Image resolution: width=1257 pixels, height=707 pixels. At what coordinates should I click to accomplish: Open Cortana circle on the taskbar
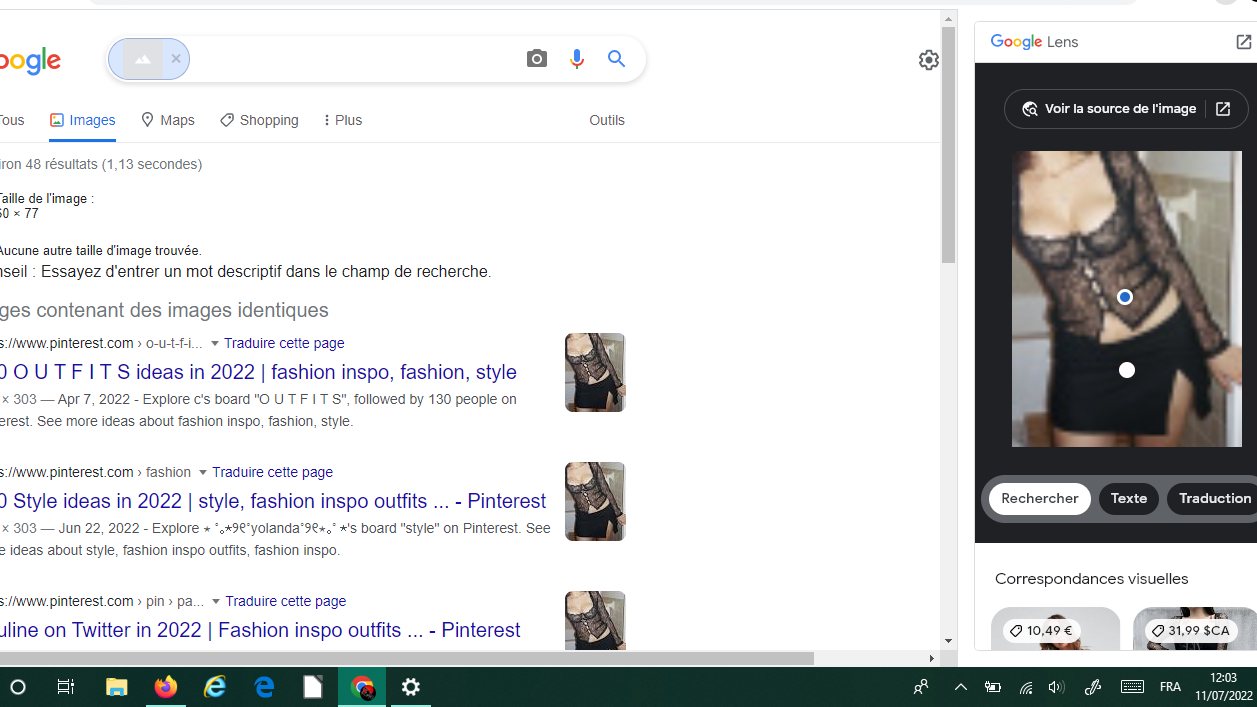[x=17, y=687]
